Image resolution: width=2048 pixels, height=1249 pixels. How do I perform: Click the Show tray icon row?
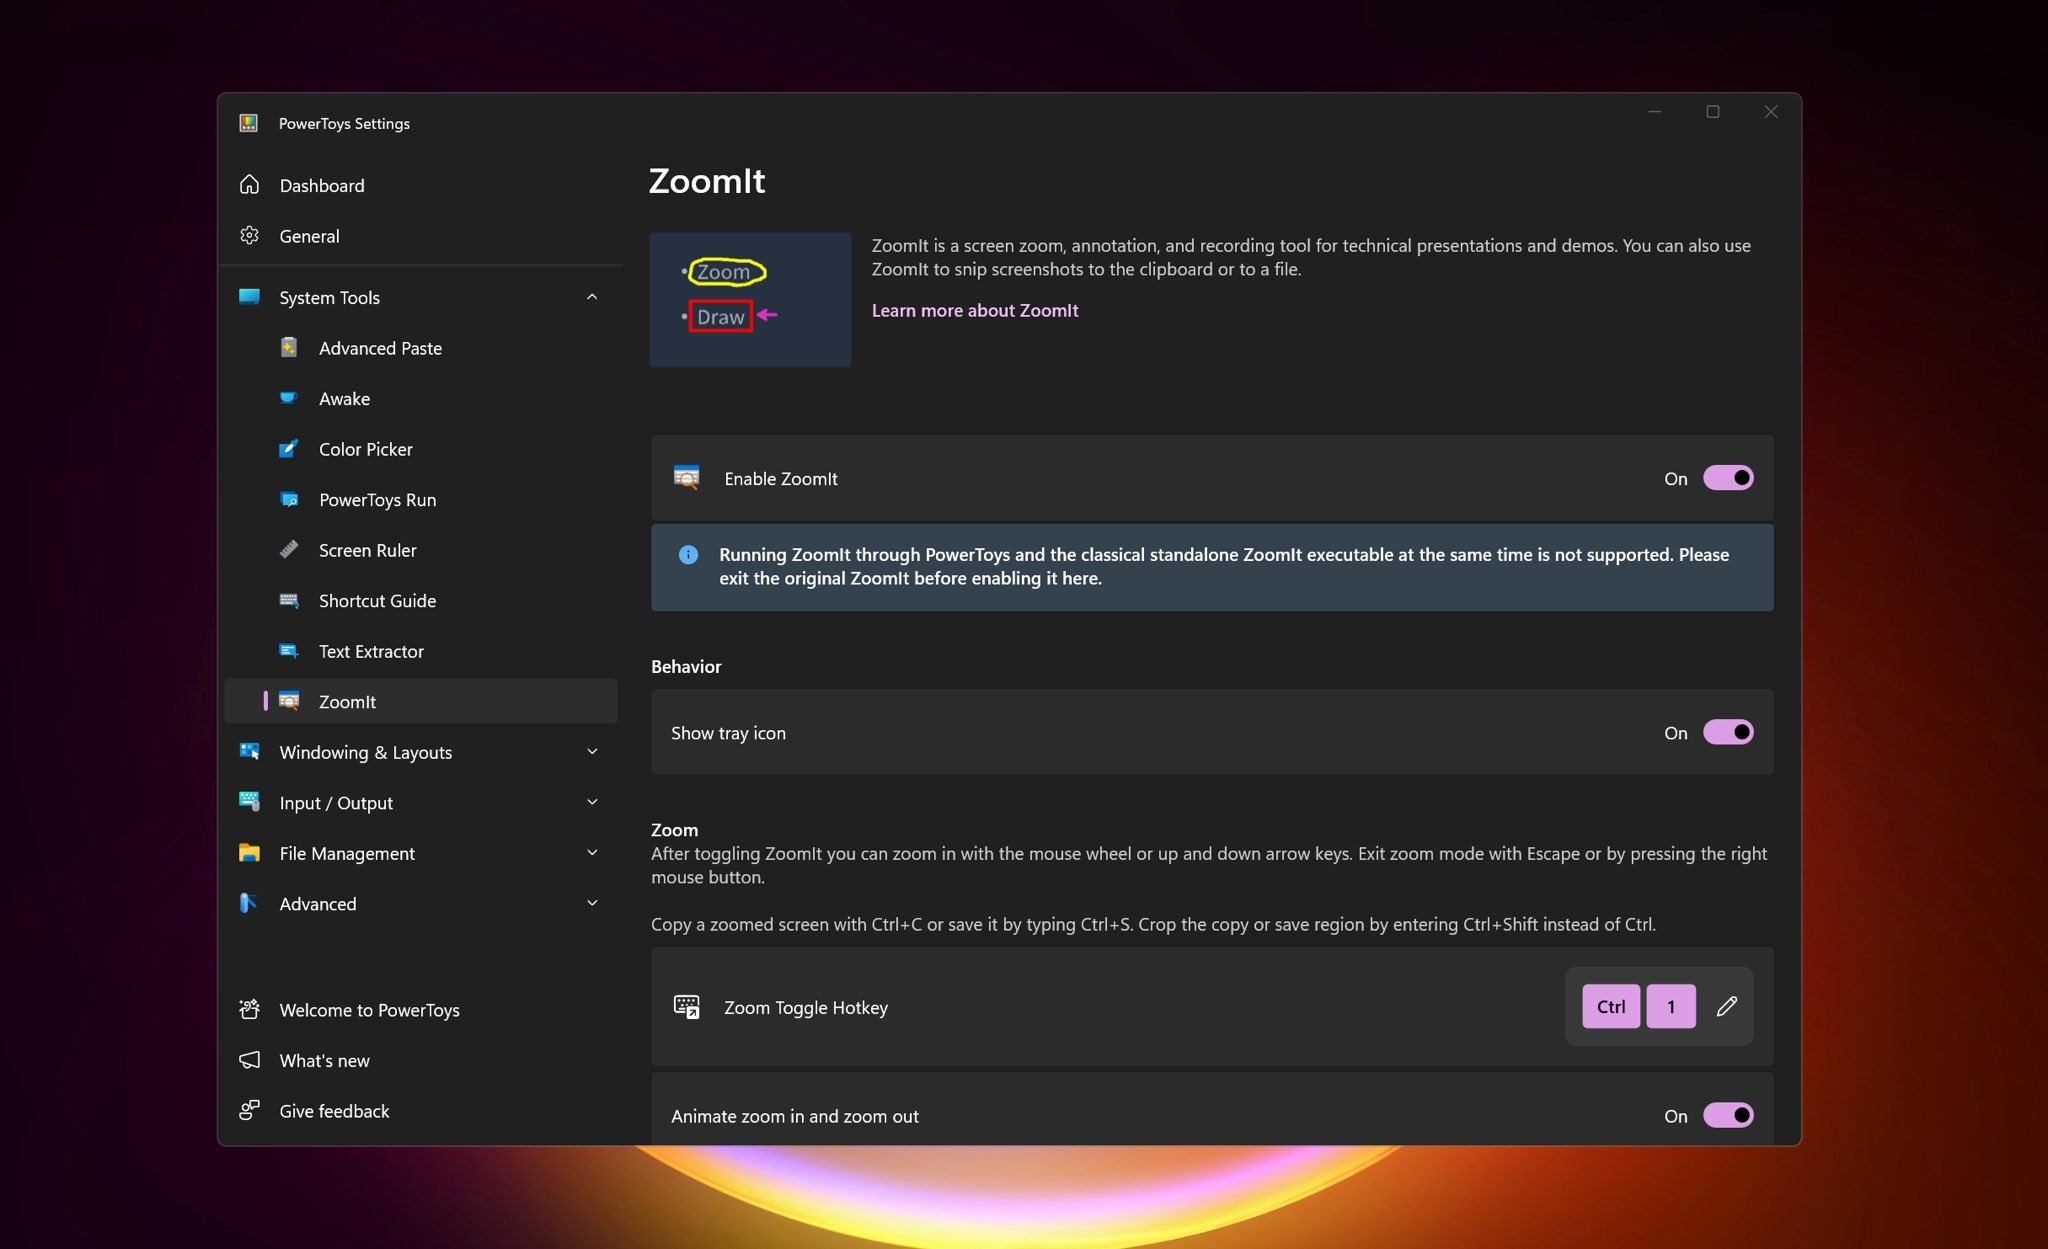pyautogui.click(x=1212, y=732)
